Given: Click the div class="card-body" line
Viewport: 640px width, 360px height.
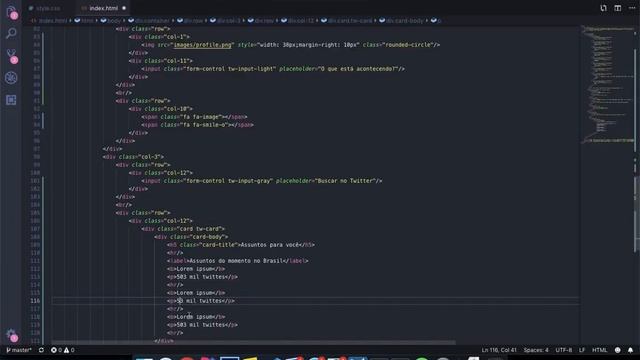Looking at the screenshot, I should pos(191,237).
